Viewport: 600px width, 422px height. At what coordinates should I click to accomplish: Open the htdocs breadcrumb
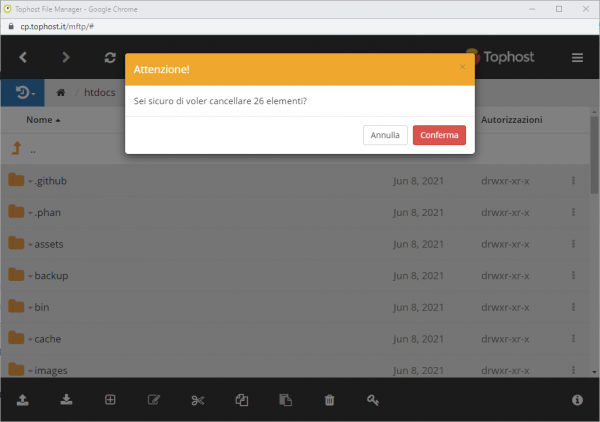tap(99, 93)
